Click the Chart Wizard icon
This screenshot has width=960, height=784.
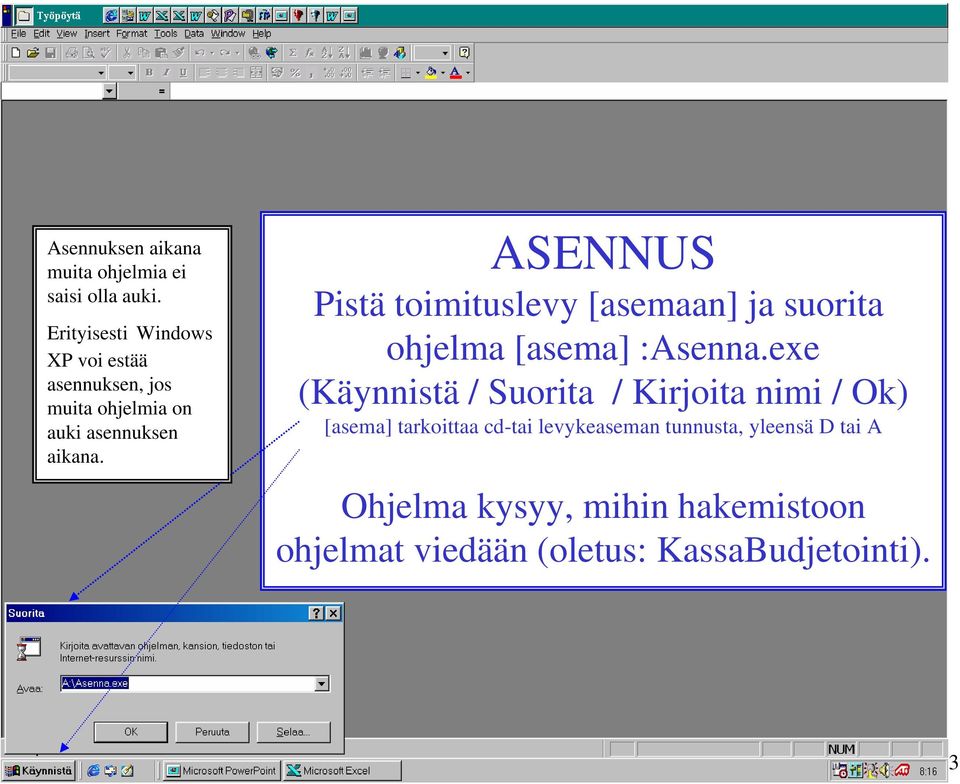(x=366, y=53)
